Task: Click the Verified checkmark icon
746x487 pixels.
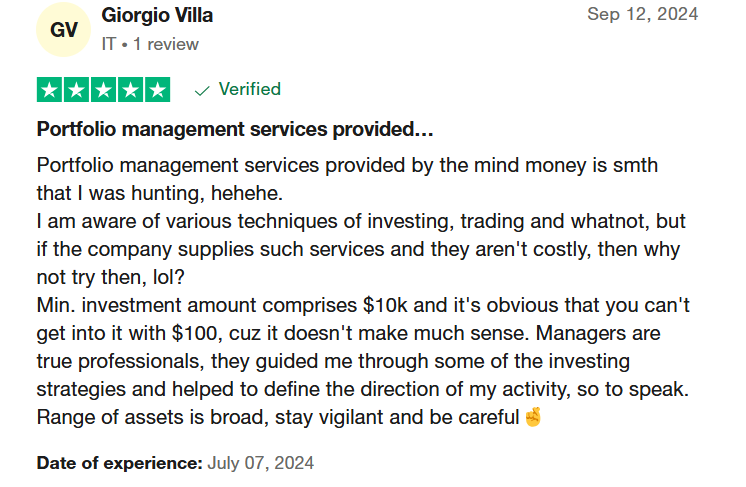Action: [202, 90]
